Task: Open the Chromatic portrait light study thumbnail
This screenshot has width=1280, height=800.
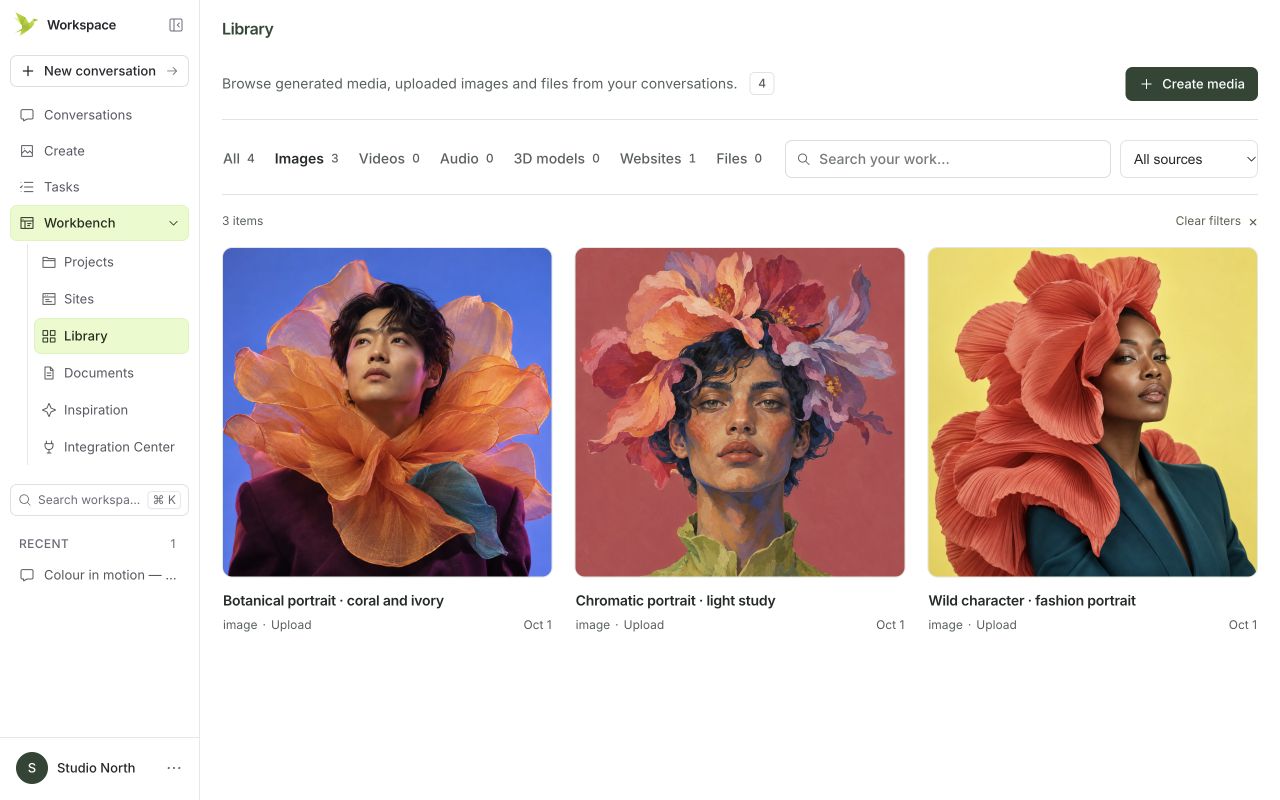Action: tap(740, 412)
